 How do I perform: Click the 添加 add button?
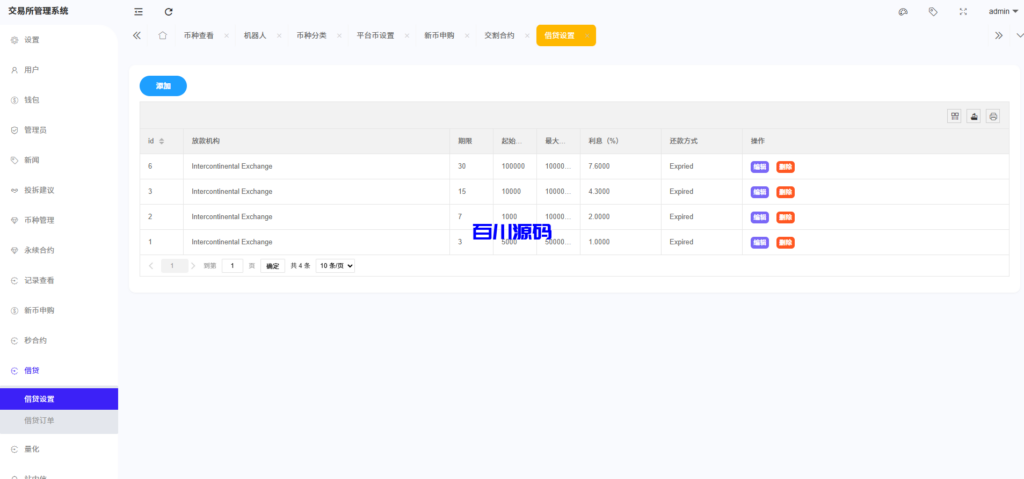tap(163, 86)
